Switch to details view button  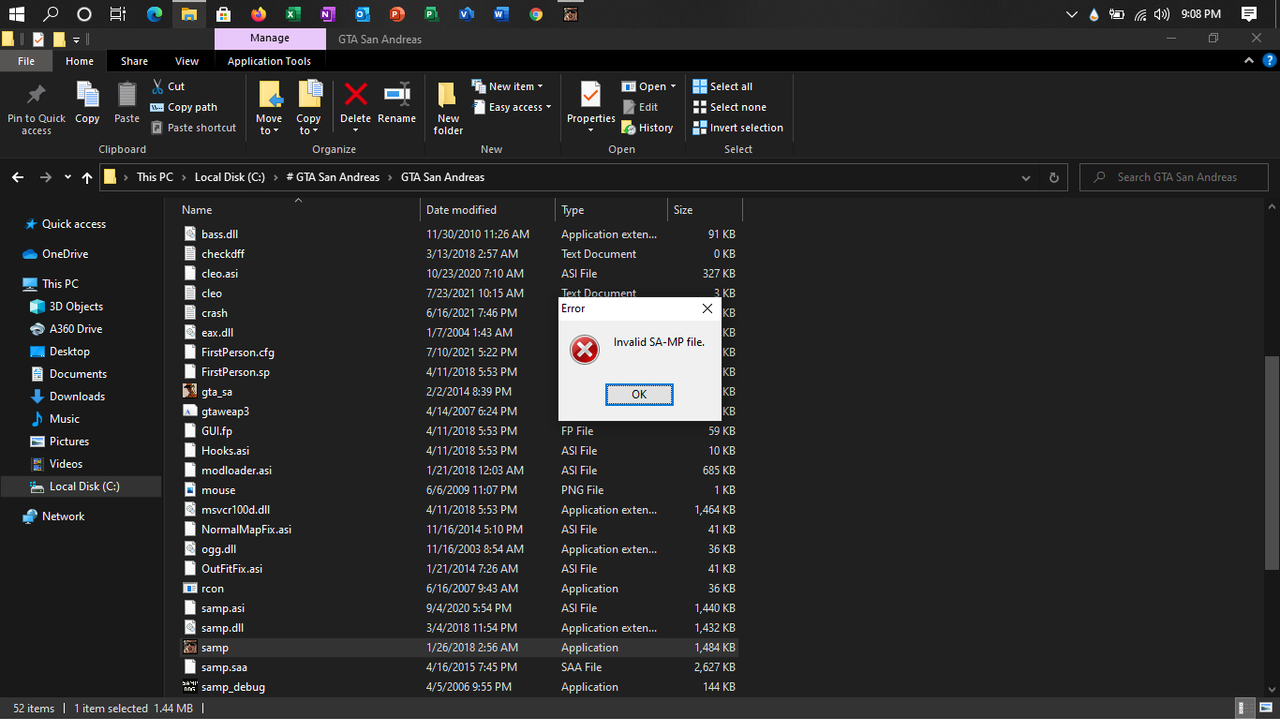click(1244, 708)
